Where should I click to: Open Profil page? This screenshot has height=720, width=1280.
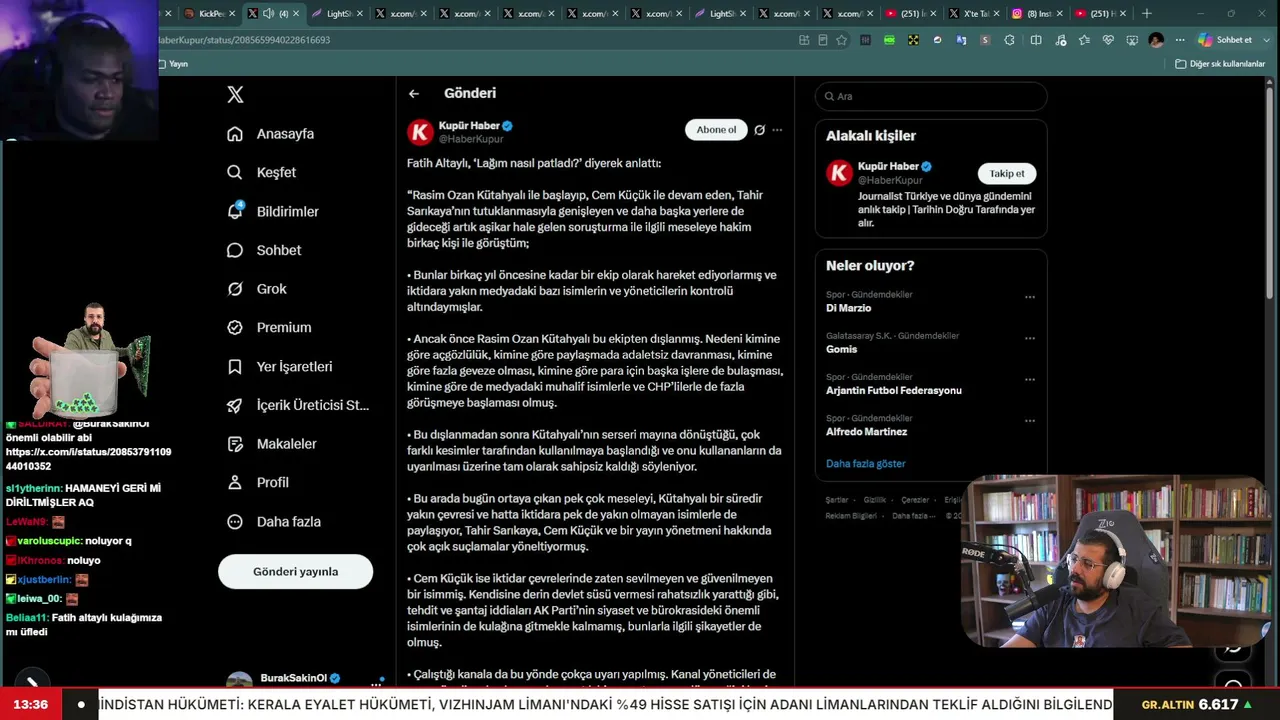point(258,482)
